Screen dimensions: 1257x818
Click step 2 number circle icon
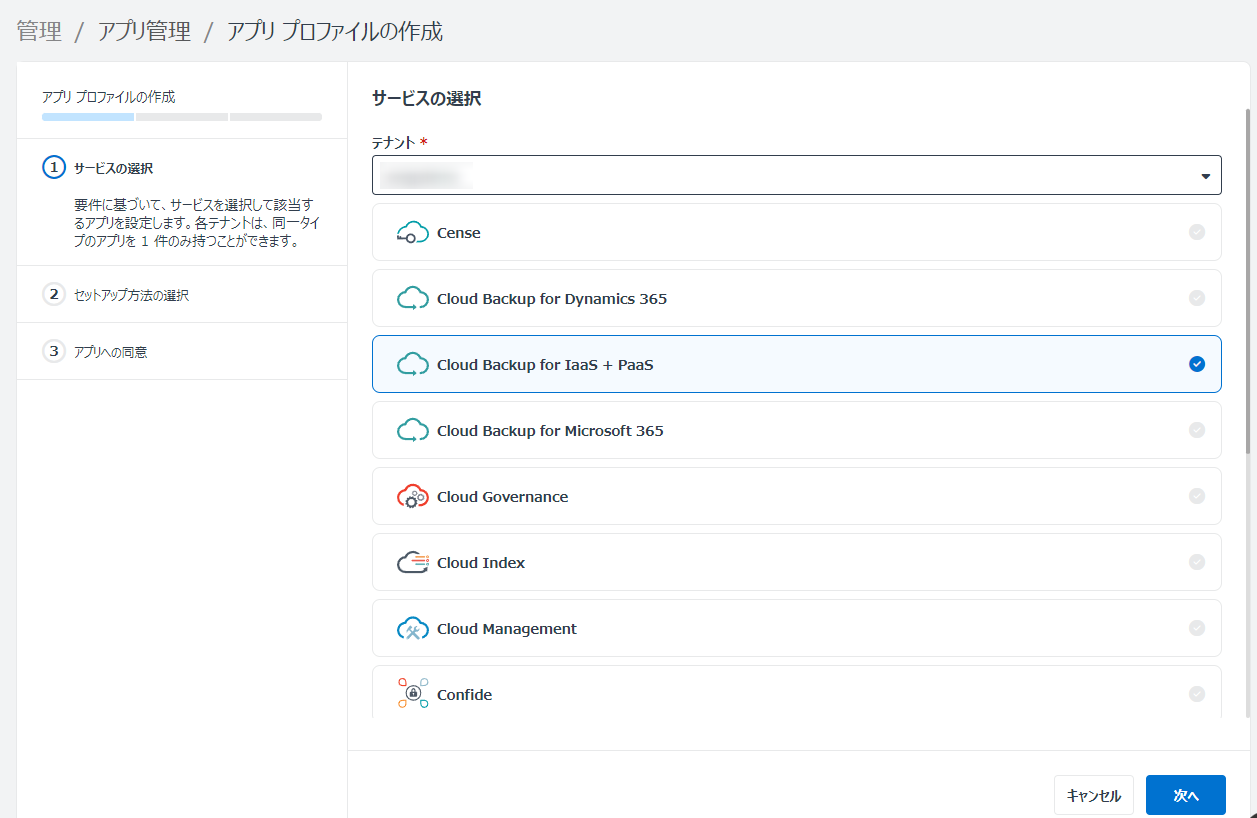pos(53,294)
